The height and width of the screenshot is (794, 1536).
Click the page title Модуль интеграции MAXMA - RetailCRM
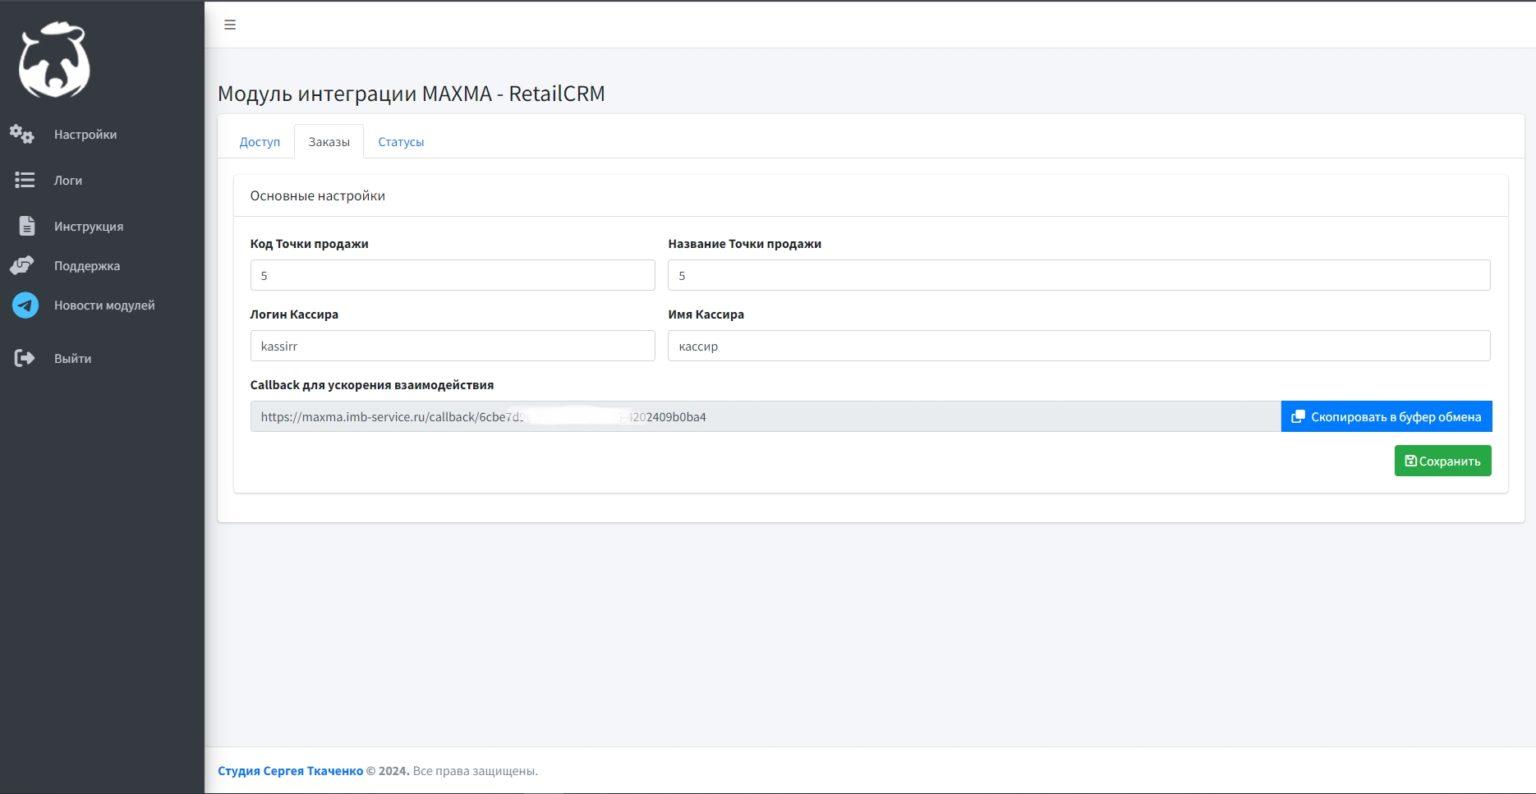click(411, 94)
